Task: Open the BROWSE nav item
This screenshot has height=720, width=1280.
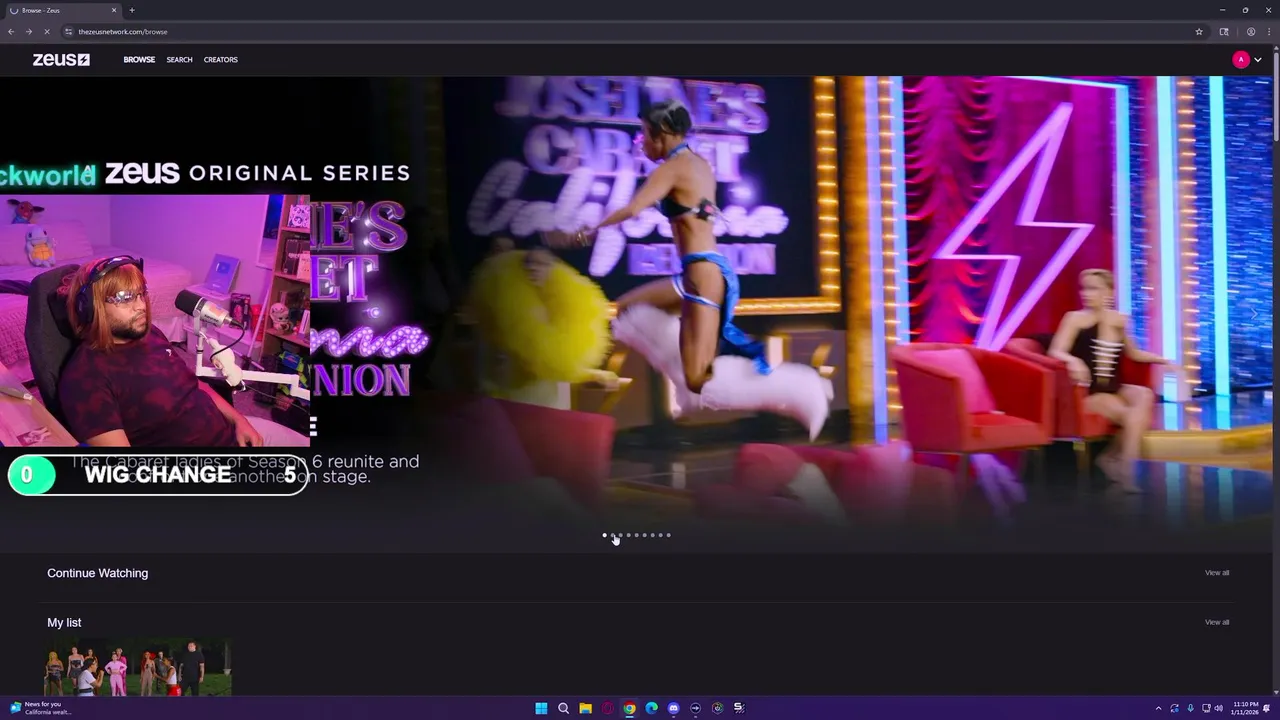Action: [139, 60]
